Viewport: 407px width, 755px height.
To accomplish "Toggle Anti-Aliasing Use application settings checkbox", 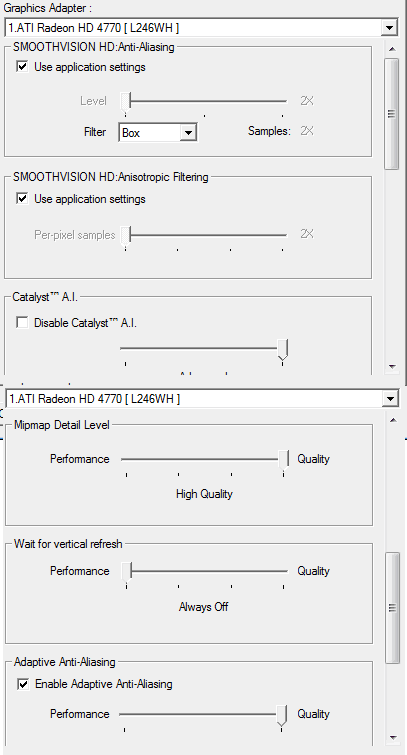I will [22, 66].
